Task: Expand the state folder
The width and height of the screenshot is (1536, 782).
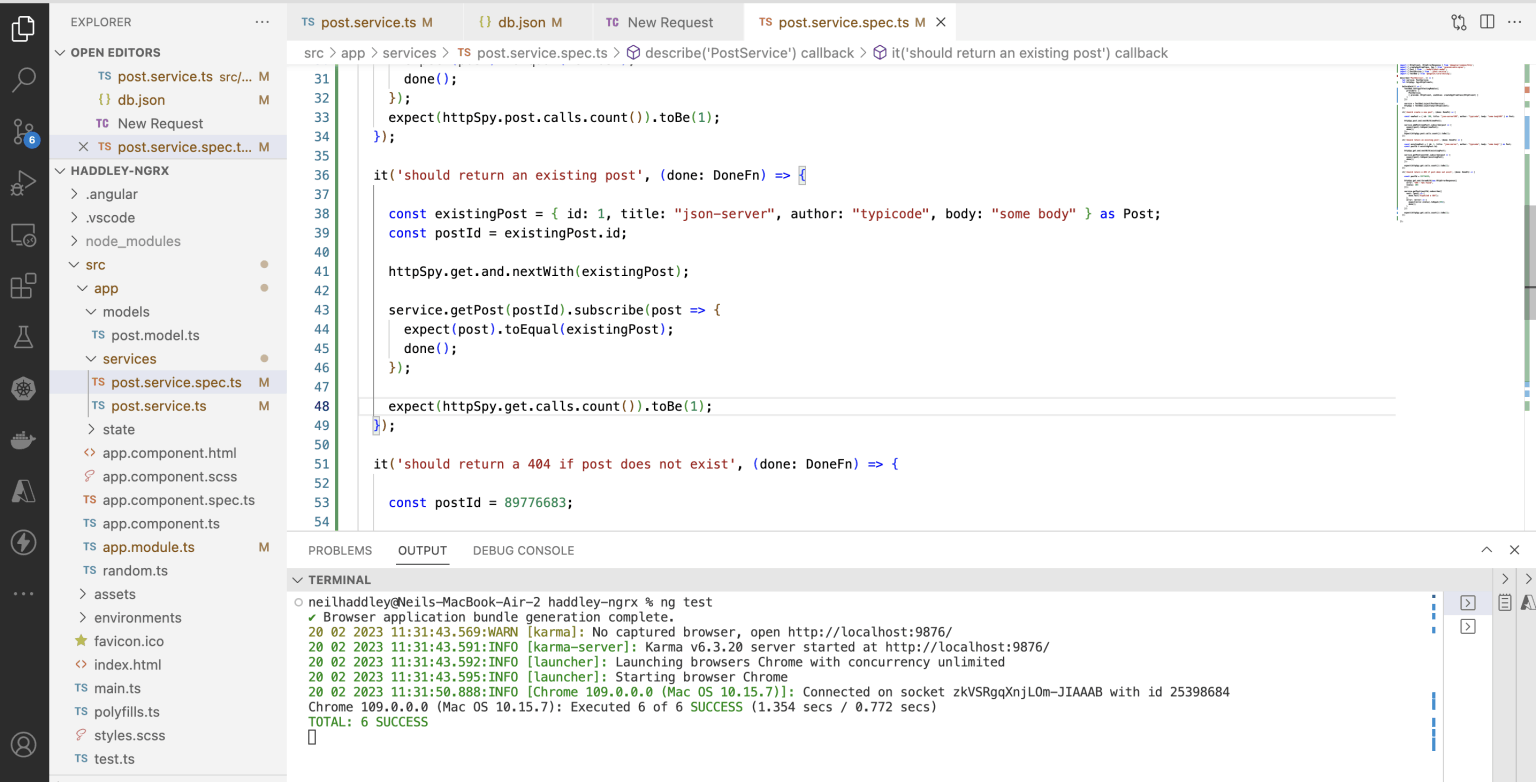Action: (118, 429)
